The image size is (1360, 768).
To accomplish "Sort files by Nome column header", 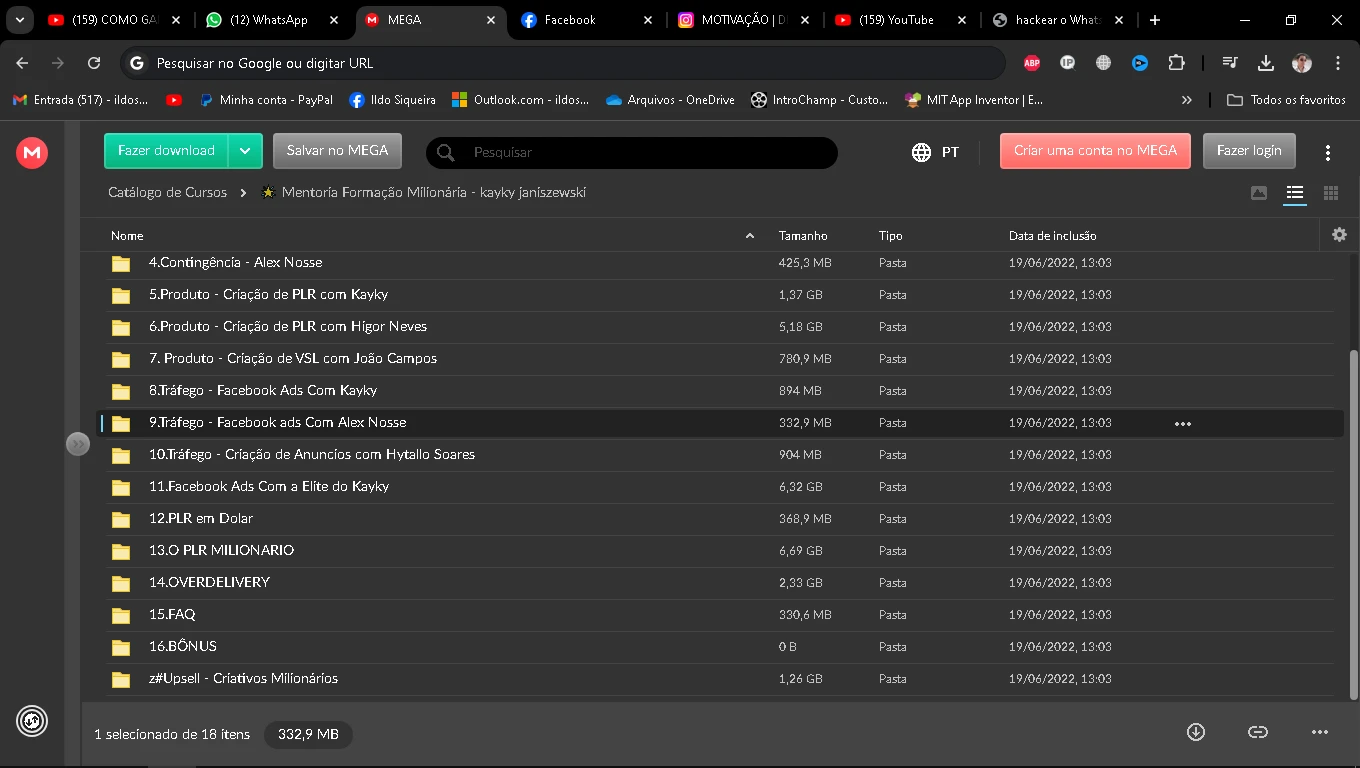I will point(127,236).
